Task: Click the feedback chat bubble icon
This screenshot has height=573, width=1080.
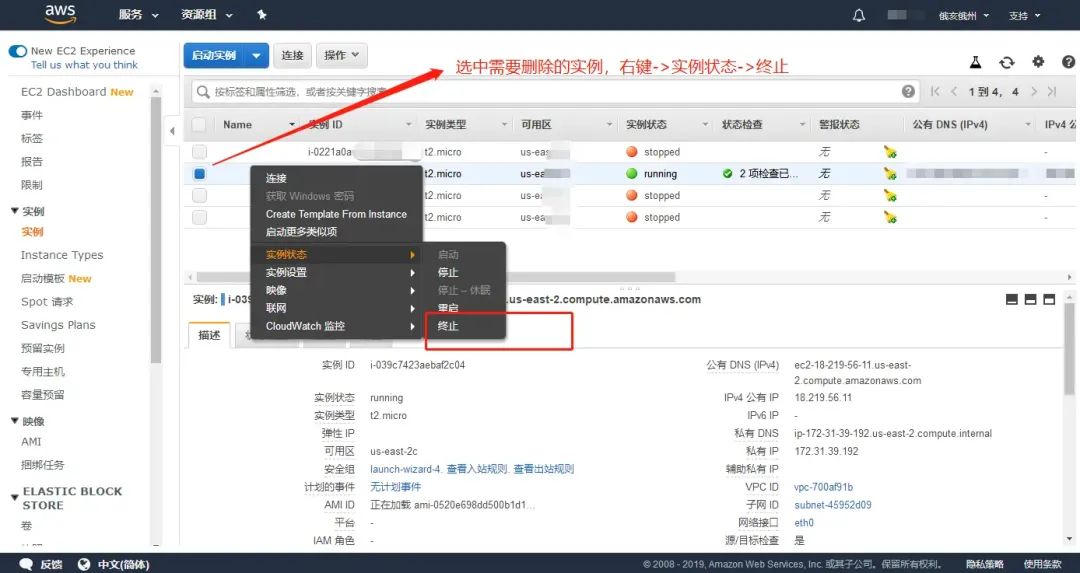Action: 26,564
